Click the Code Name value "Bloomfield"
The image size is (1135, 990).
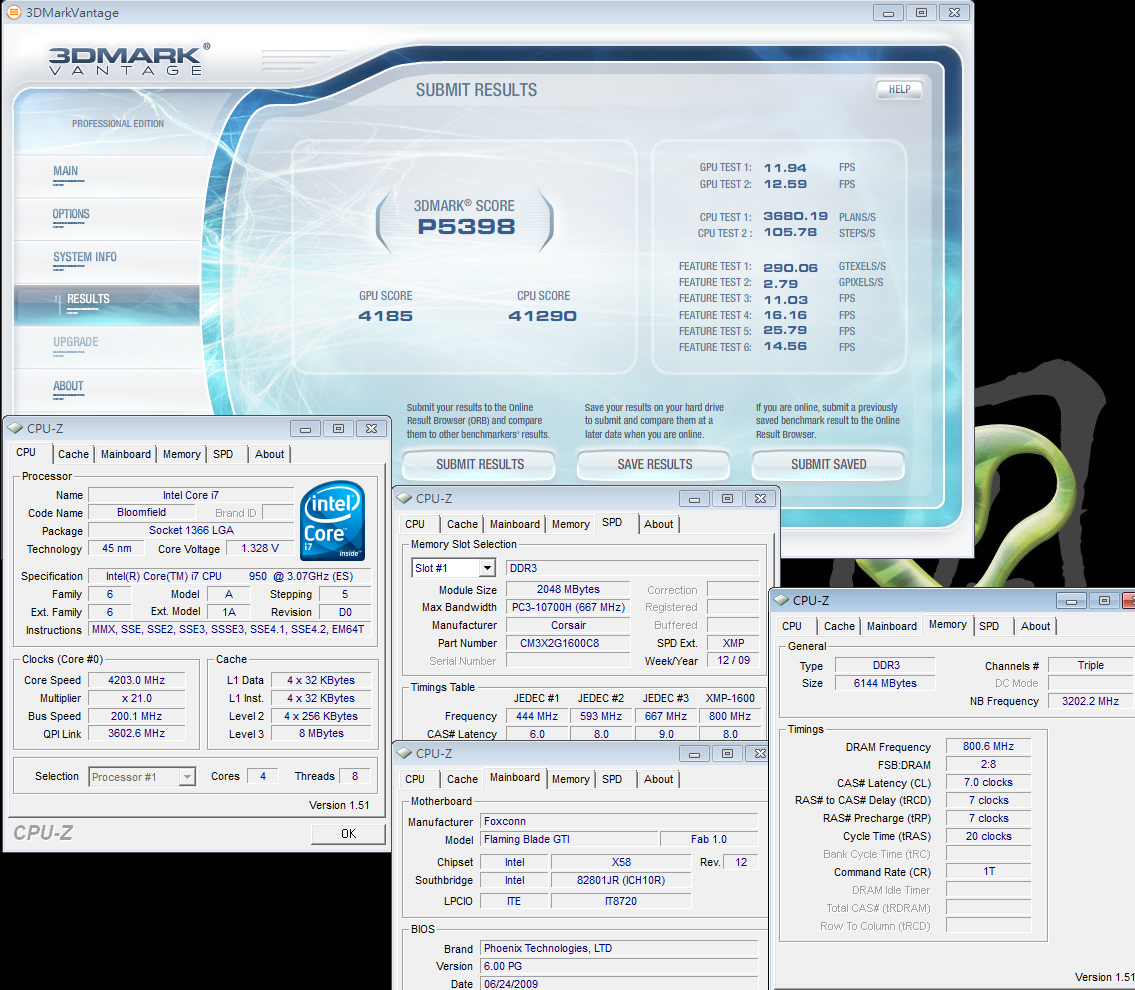point(141,512)
